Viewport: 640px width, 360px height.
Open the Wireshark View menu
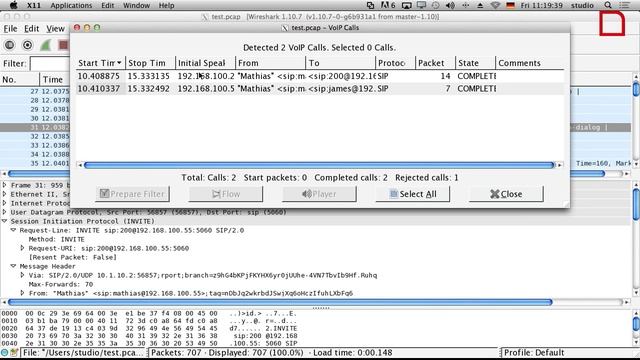tap(55, 29)
